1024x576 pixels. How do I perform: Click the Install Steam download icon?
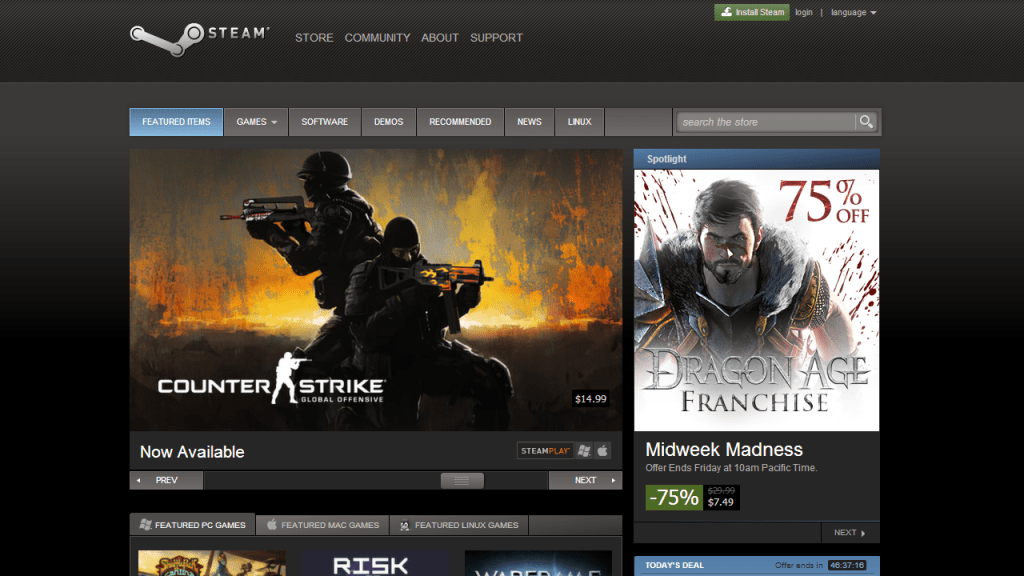point(726,12)
